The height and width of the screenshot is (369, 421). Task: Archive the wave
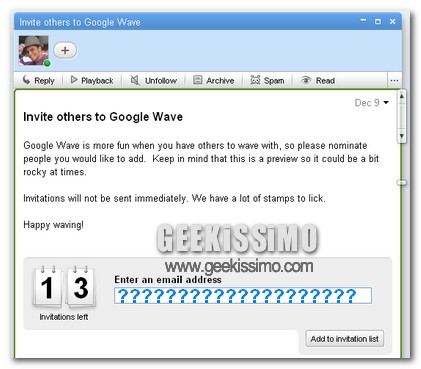tap(214, 80)
